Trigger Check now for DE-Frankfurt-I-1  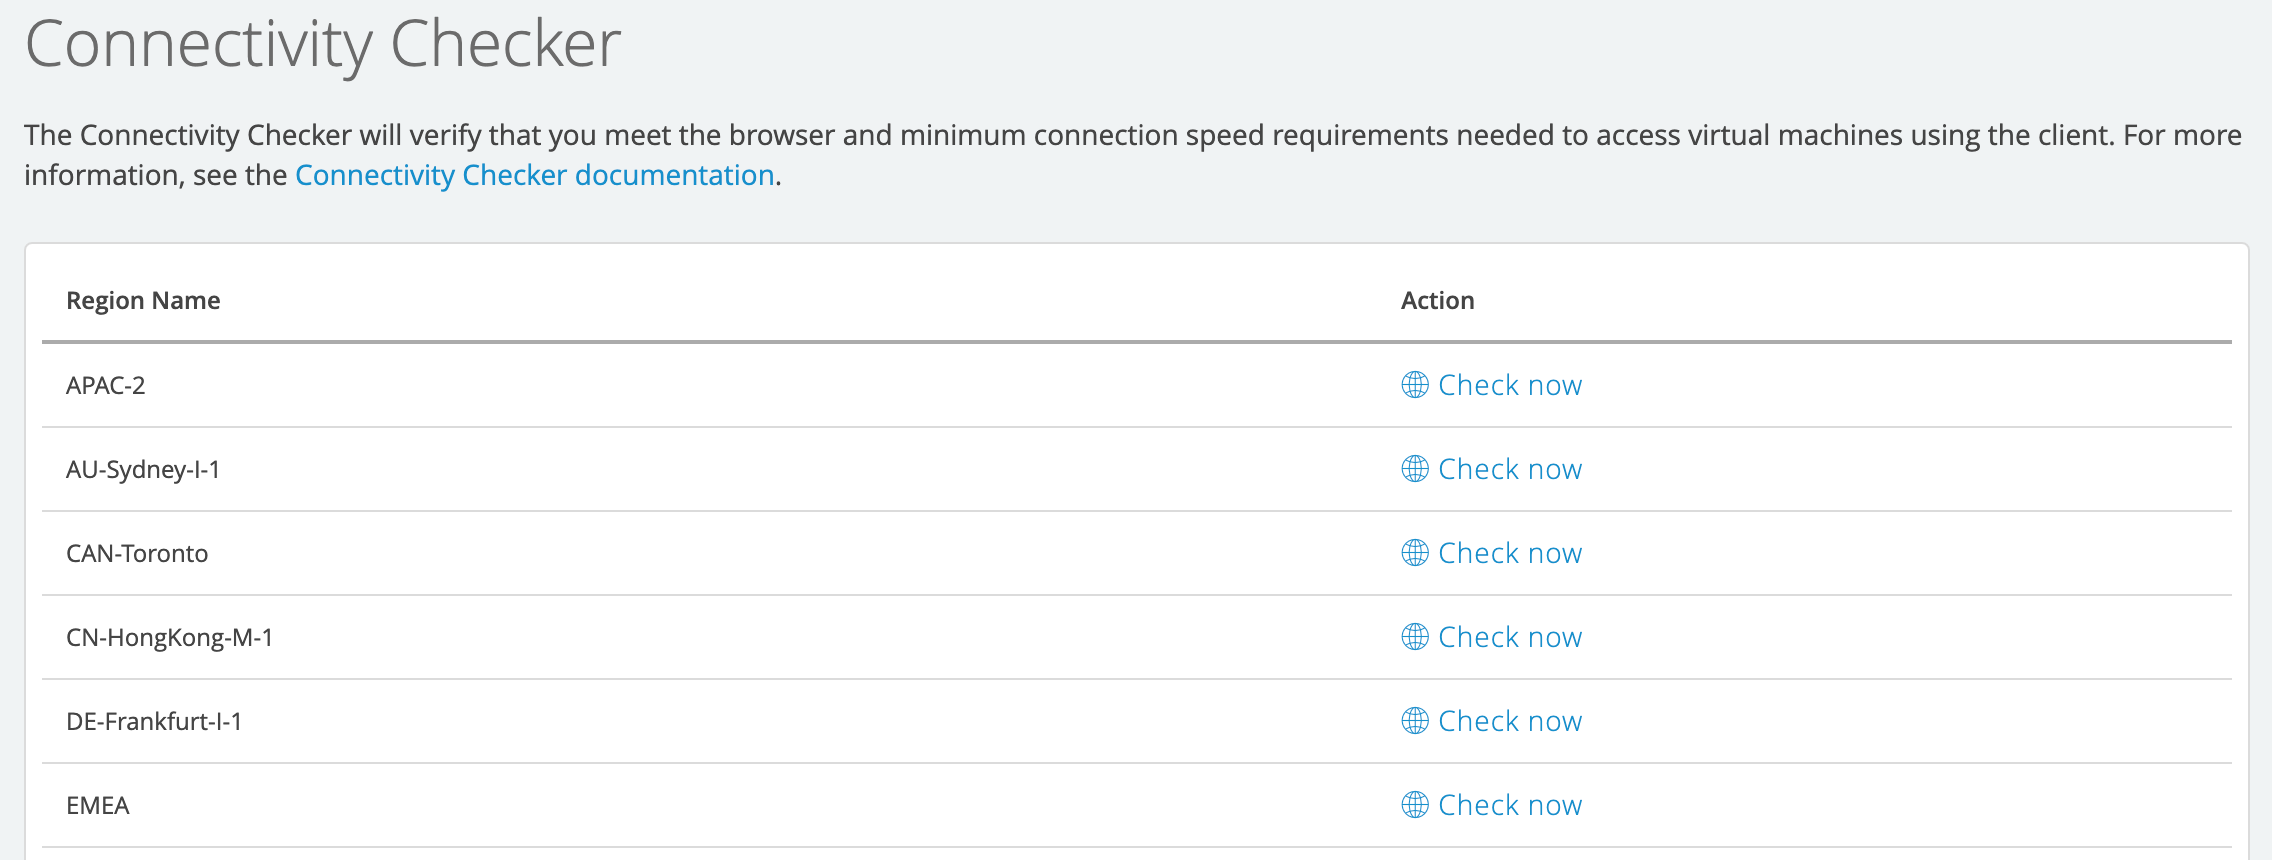(x=1509, y=721)
